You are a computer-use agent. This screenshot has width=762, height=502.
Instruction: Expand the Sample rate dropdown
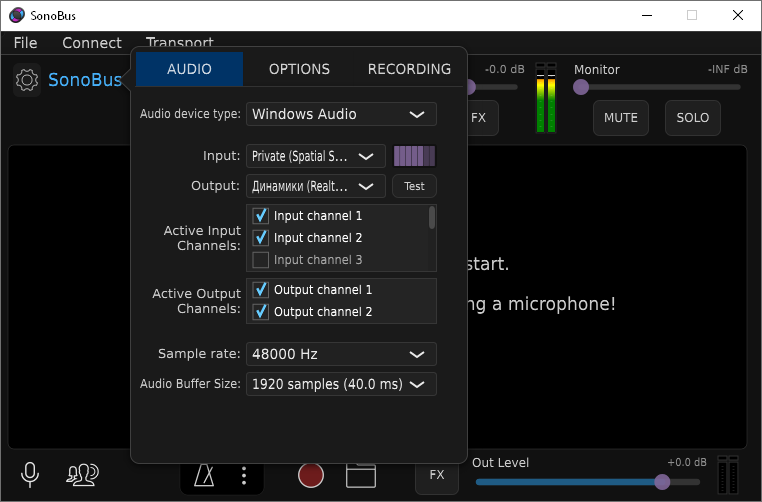pos(341,354)
